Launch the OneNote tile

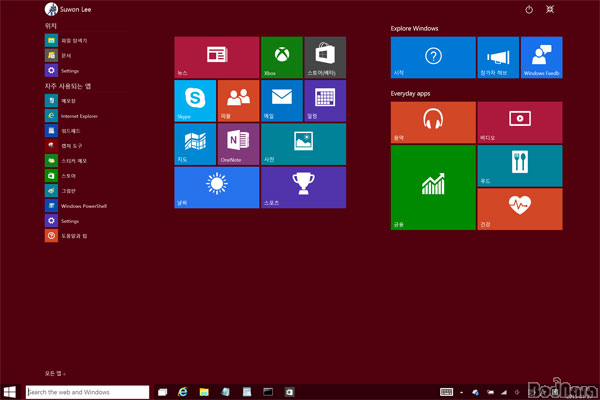[238, 144]
